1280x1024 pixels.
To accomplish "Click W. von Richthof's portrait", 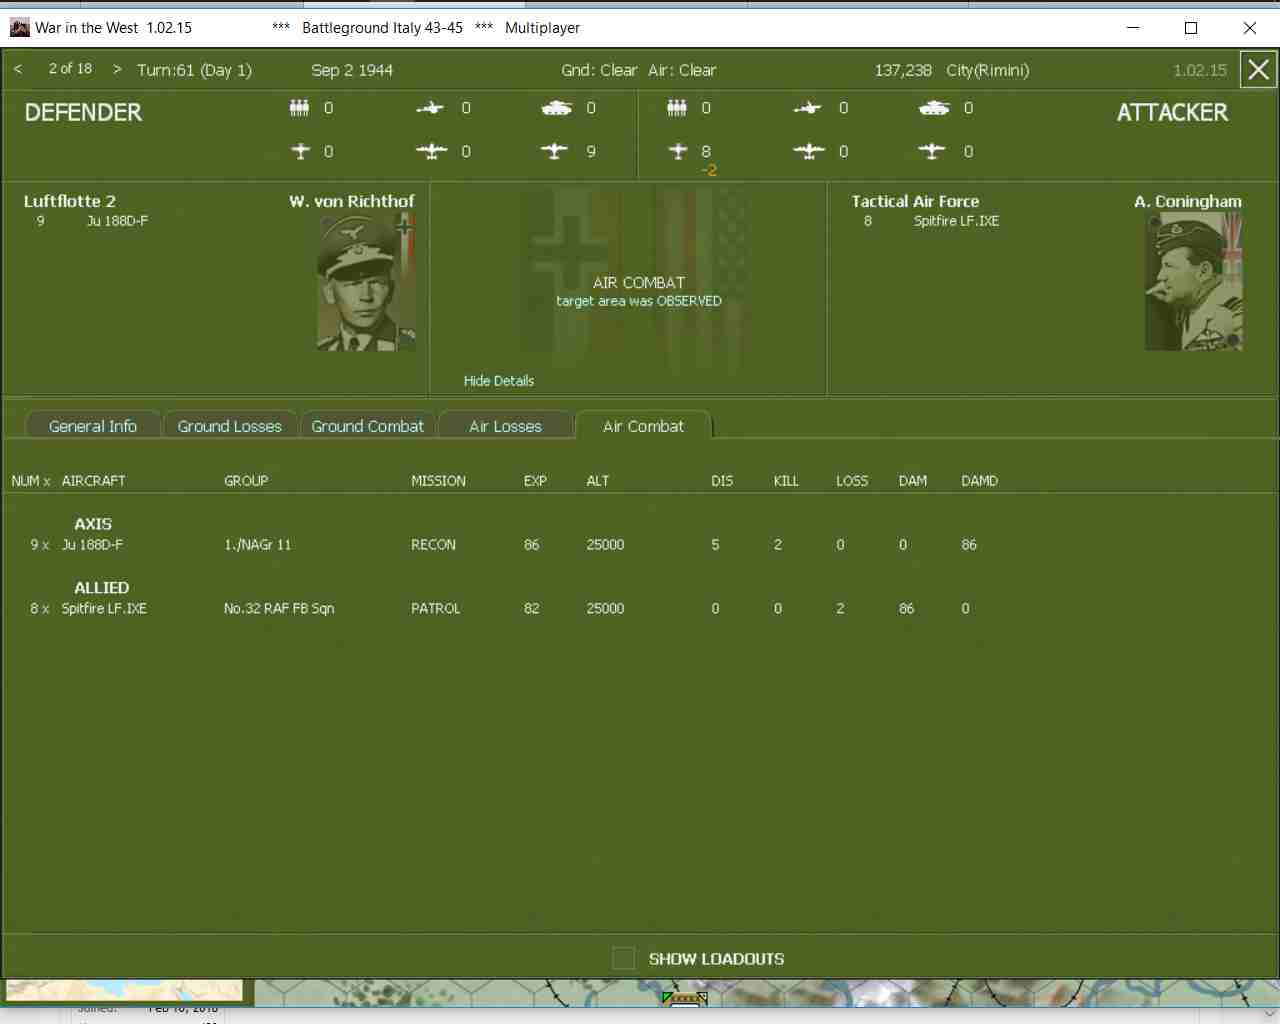I will coord(366,281).
